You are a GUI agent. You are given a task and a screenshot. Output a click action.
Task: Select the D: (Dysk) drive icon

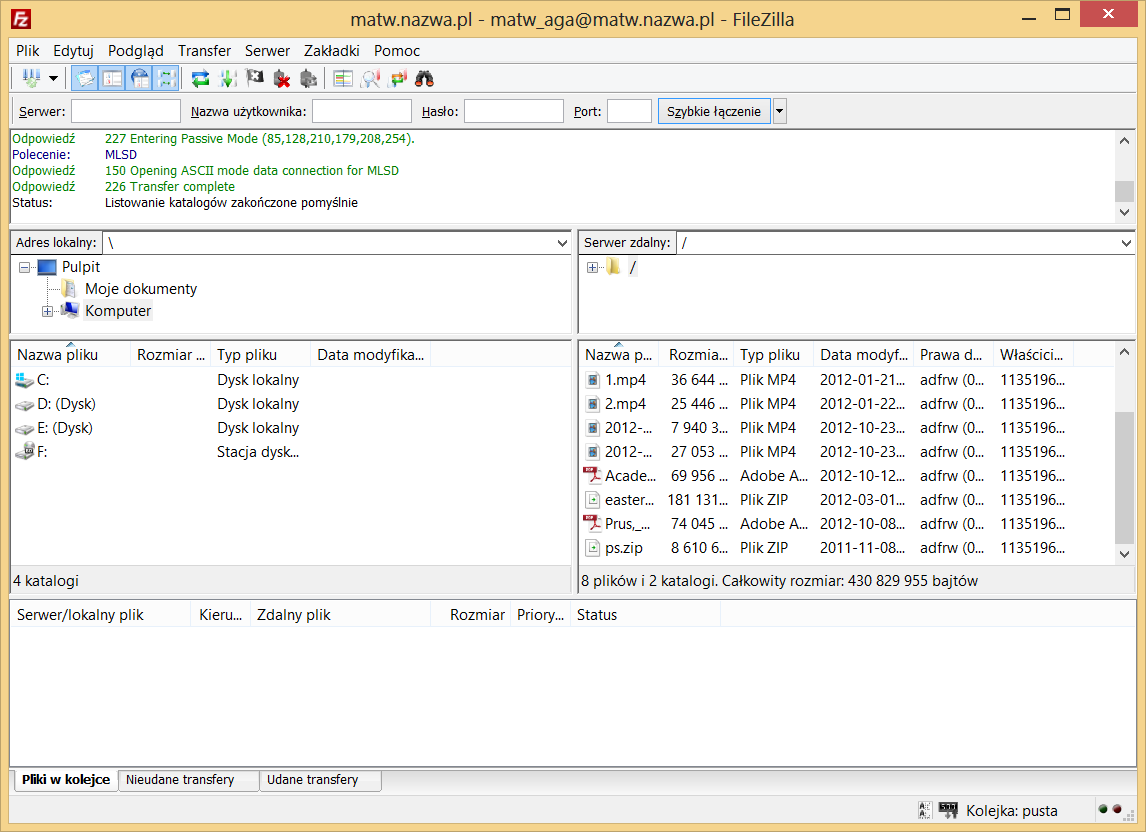tap(25, 404)
